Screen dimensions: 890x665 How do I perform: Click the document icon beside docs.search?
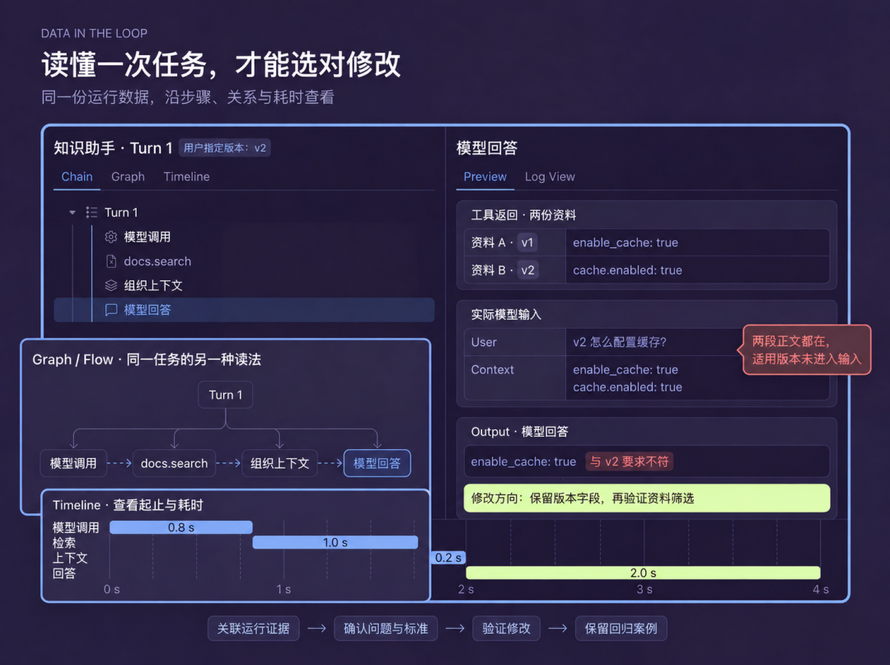(111, 261)
